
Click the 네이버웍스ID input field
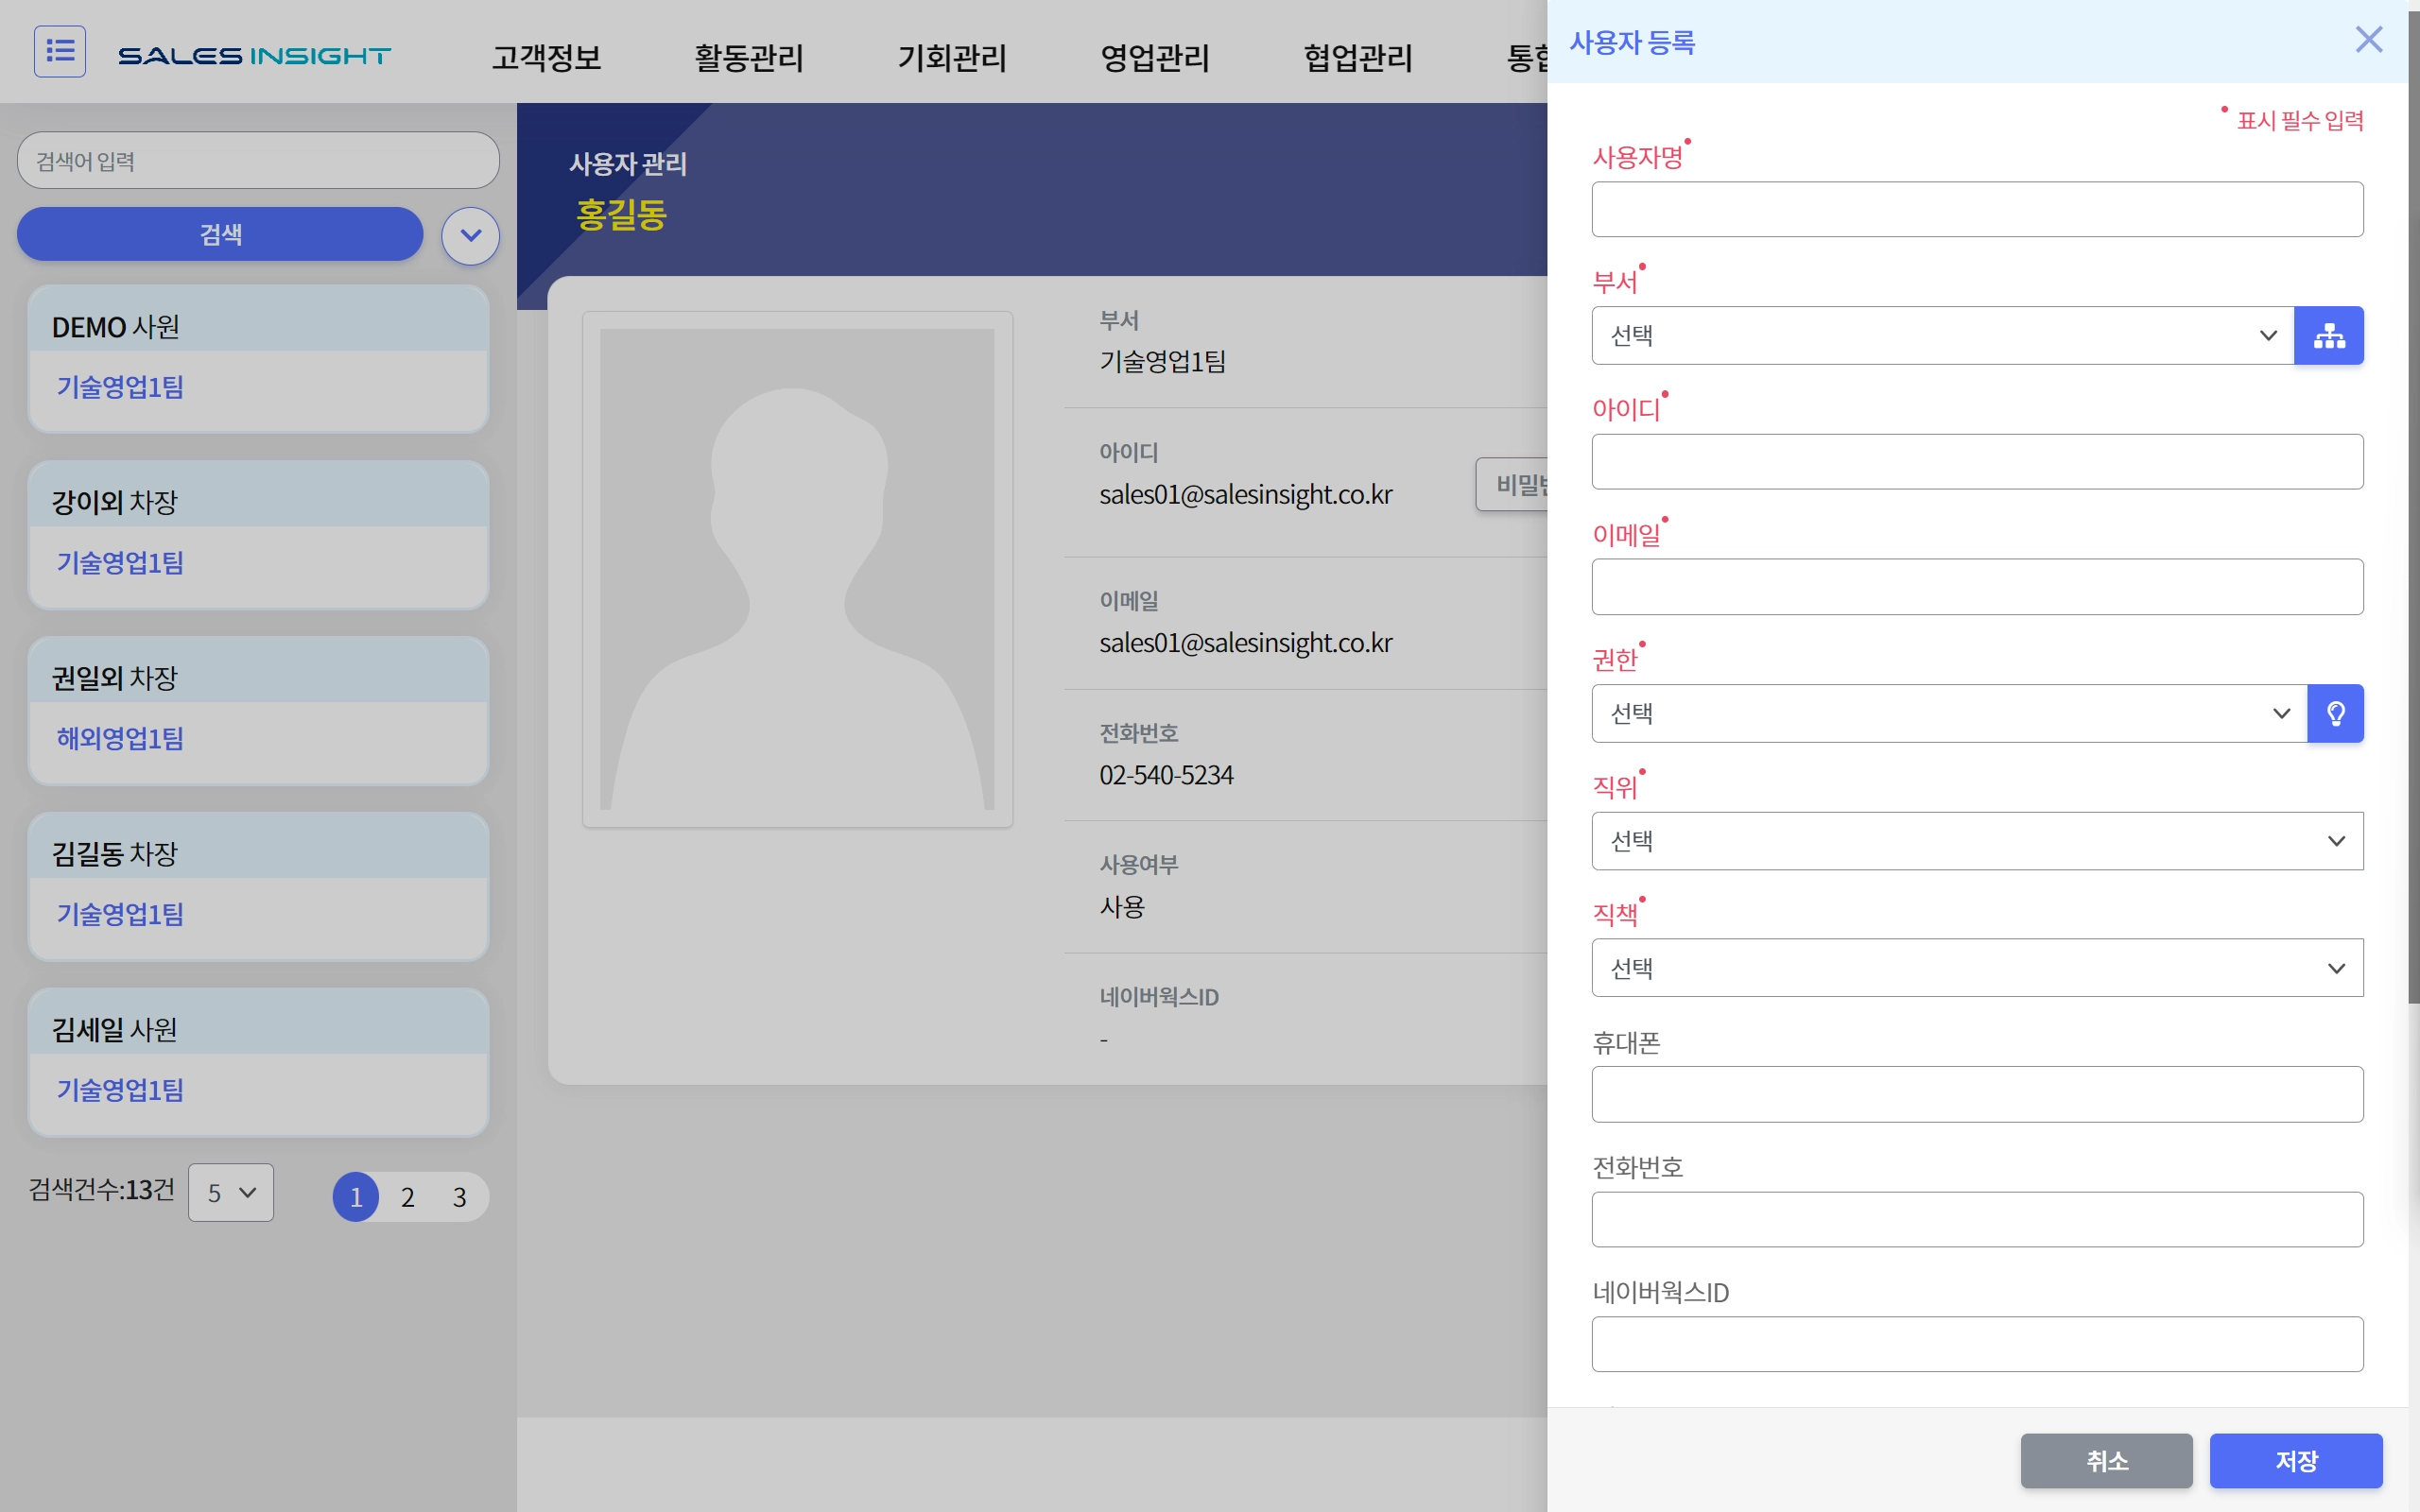[x=1977, y=1345]
